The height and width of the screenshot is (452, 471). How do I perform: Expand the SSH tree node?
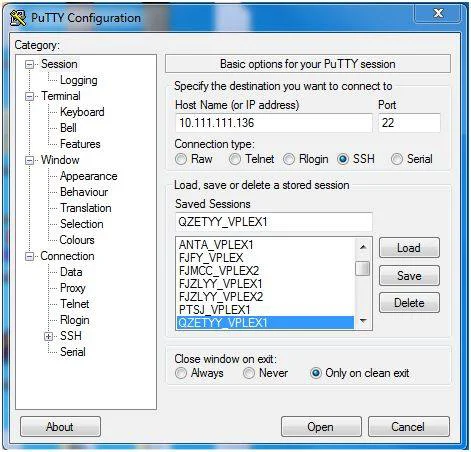(49, 336)
